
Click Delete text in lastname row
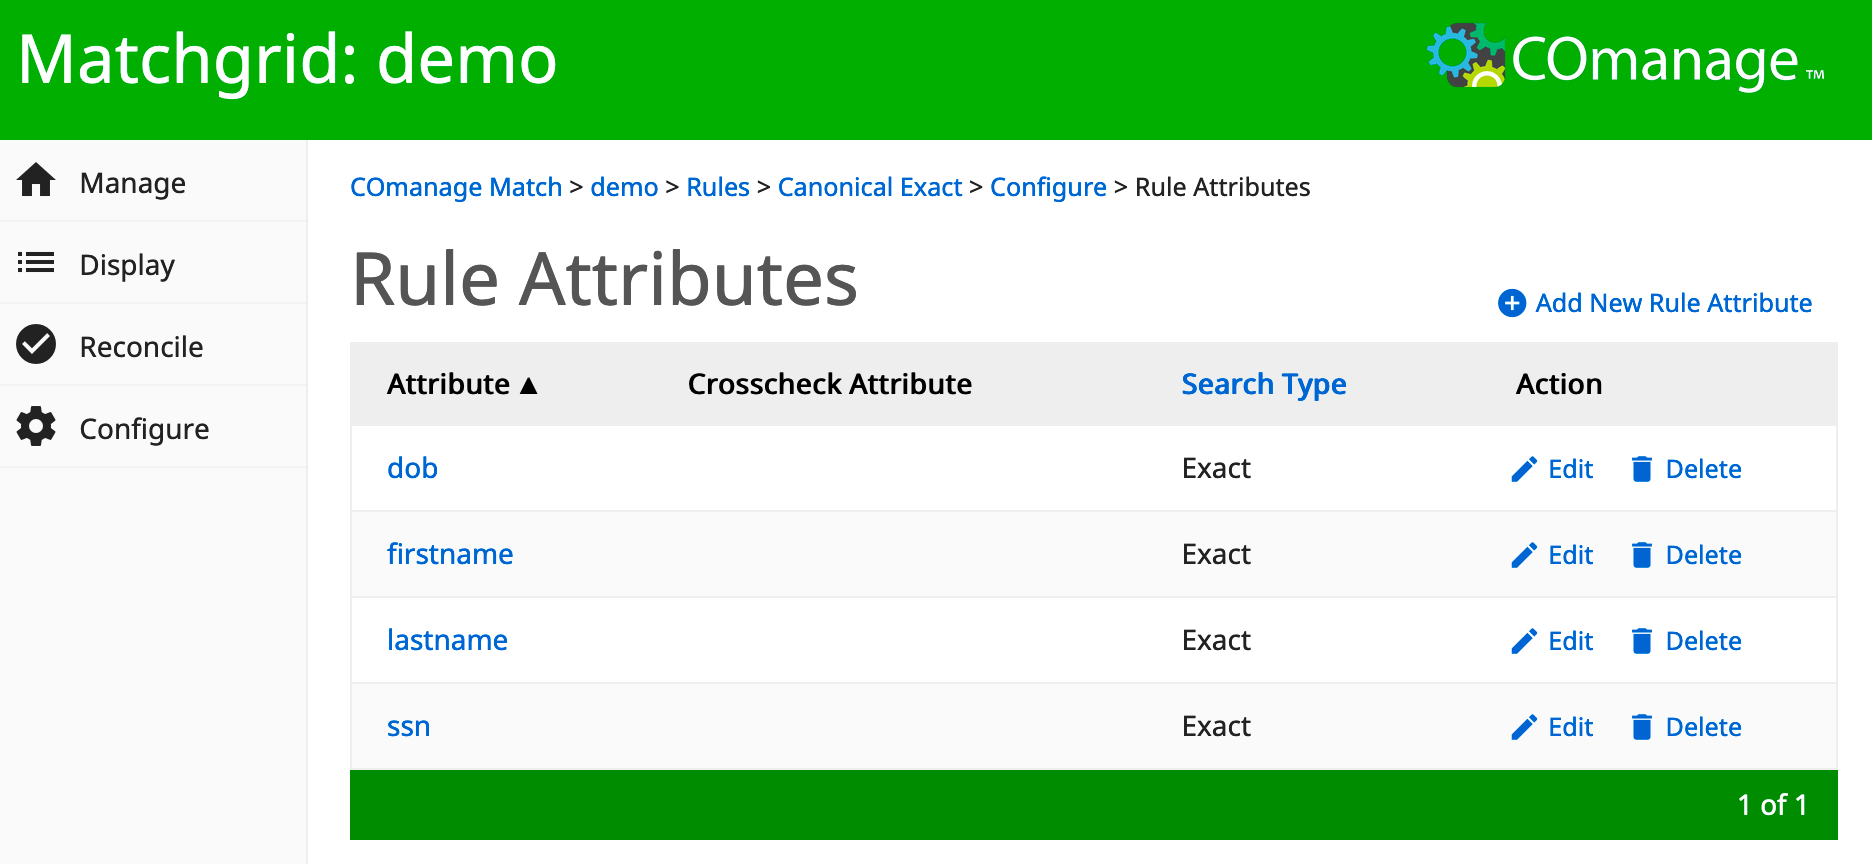coord(1703,641)
